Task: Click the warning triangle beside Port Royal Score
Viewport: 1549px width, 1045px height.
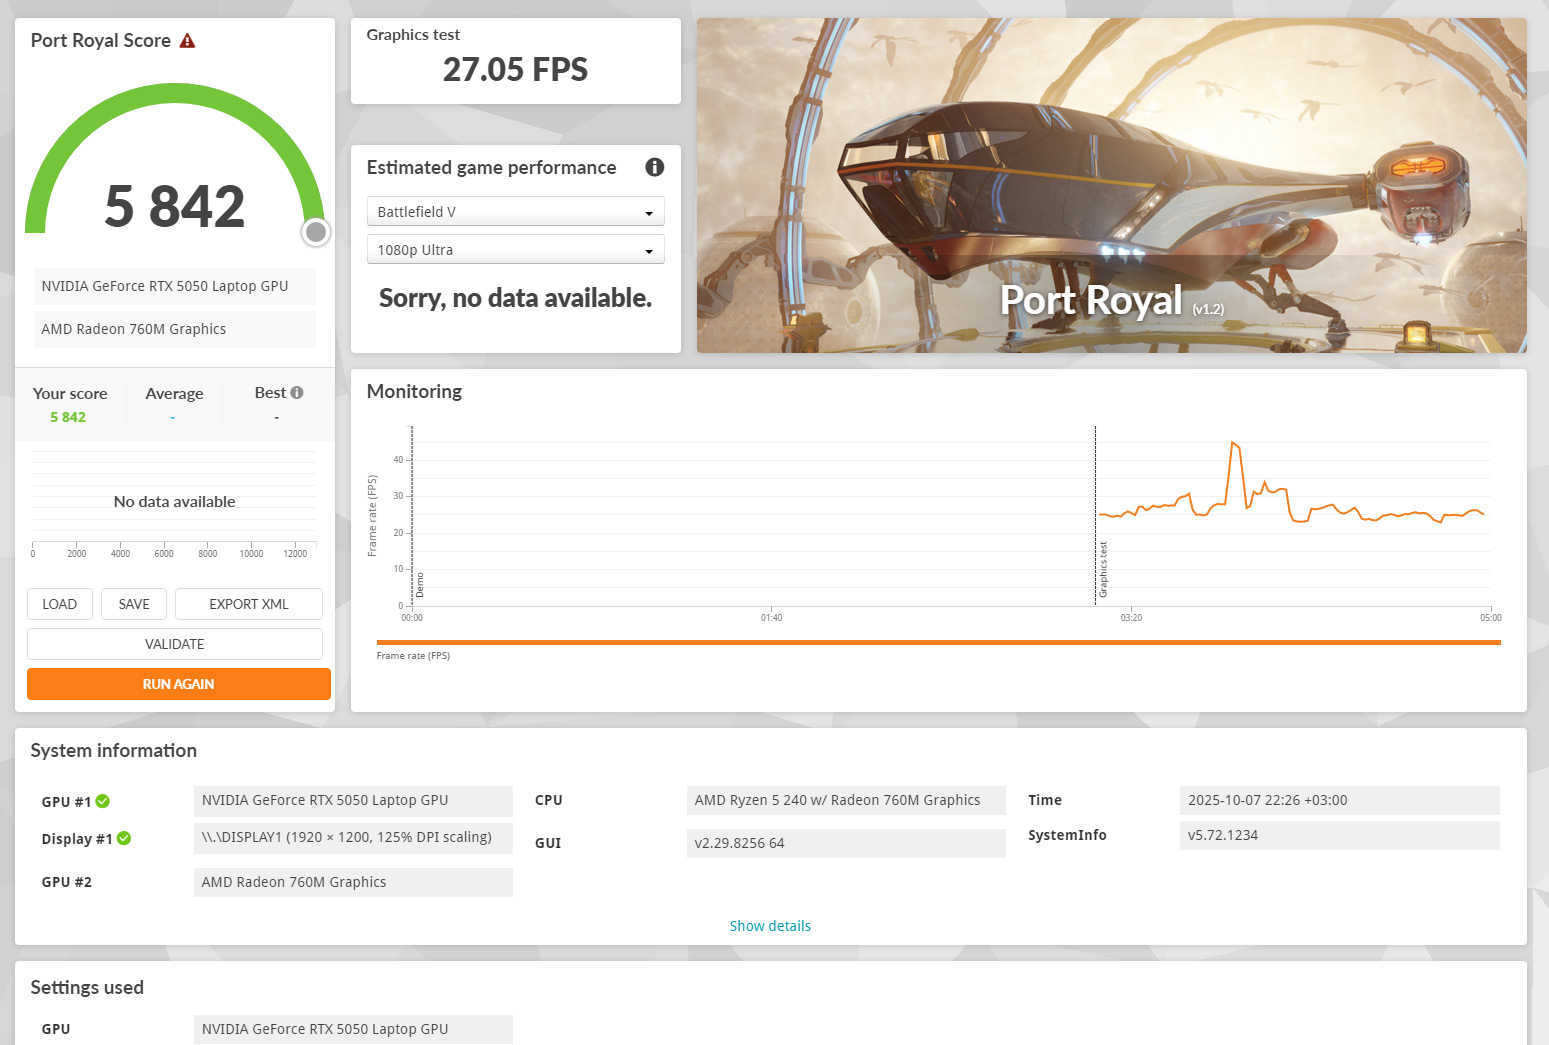Action: 187,41
